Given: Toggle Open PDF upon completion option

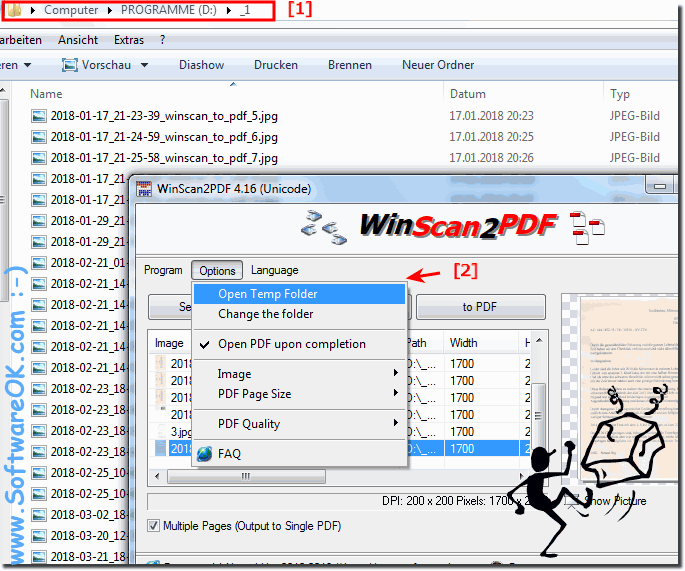Looking at the screenshot, I should 299,344.
